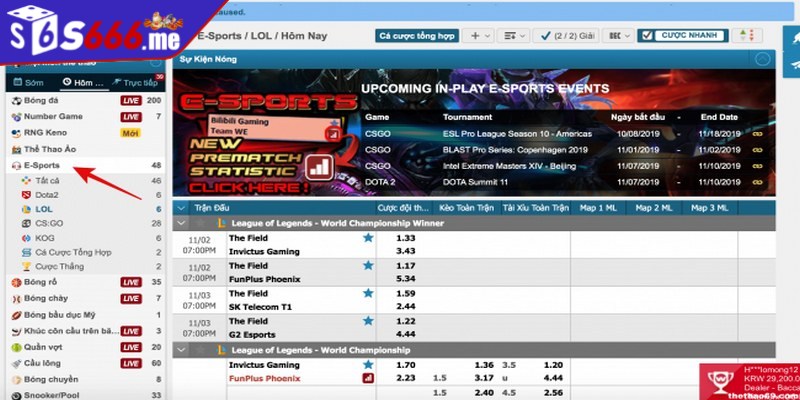Bet SK Telecom T1 at 2.44
This screenshot has width=800, height=400.
406,307
